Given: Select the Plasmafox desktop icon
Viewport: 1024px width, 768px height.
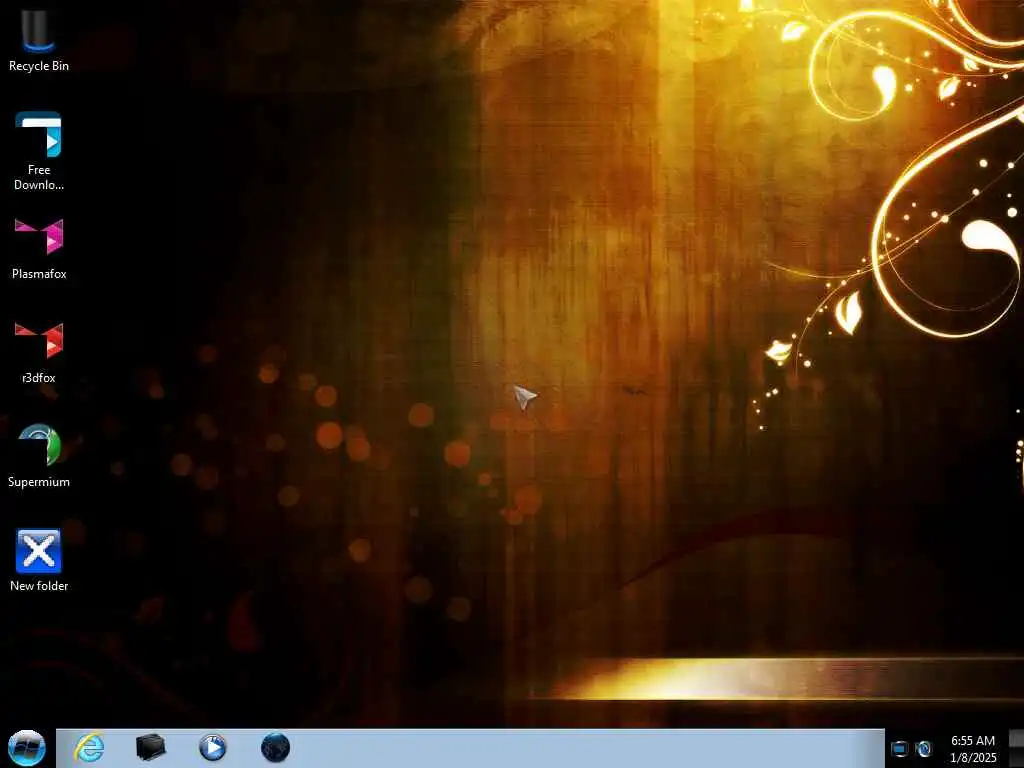Looking at the screenshot, I should point(39,249).
